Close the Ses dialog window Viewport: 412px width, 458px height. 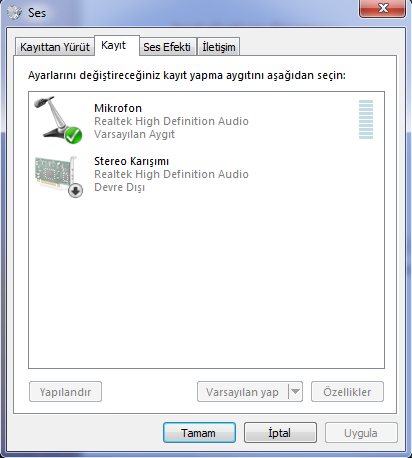382,8
